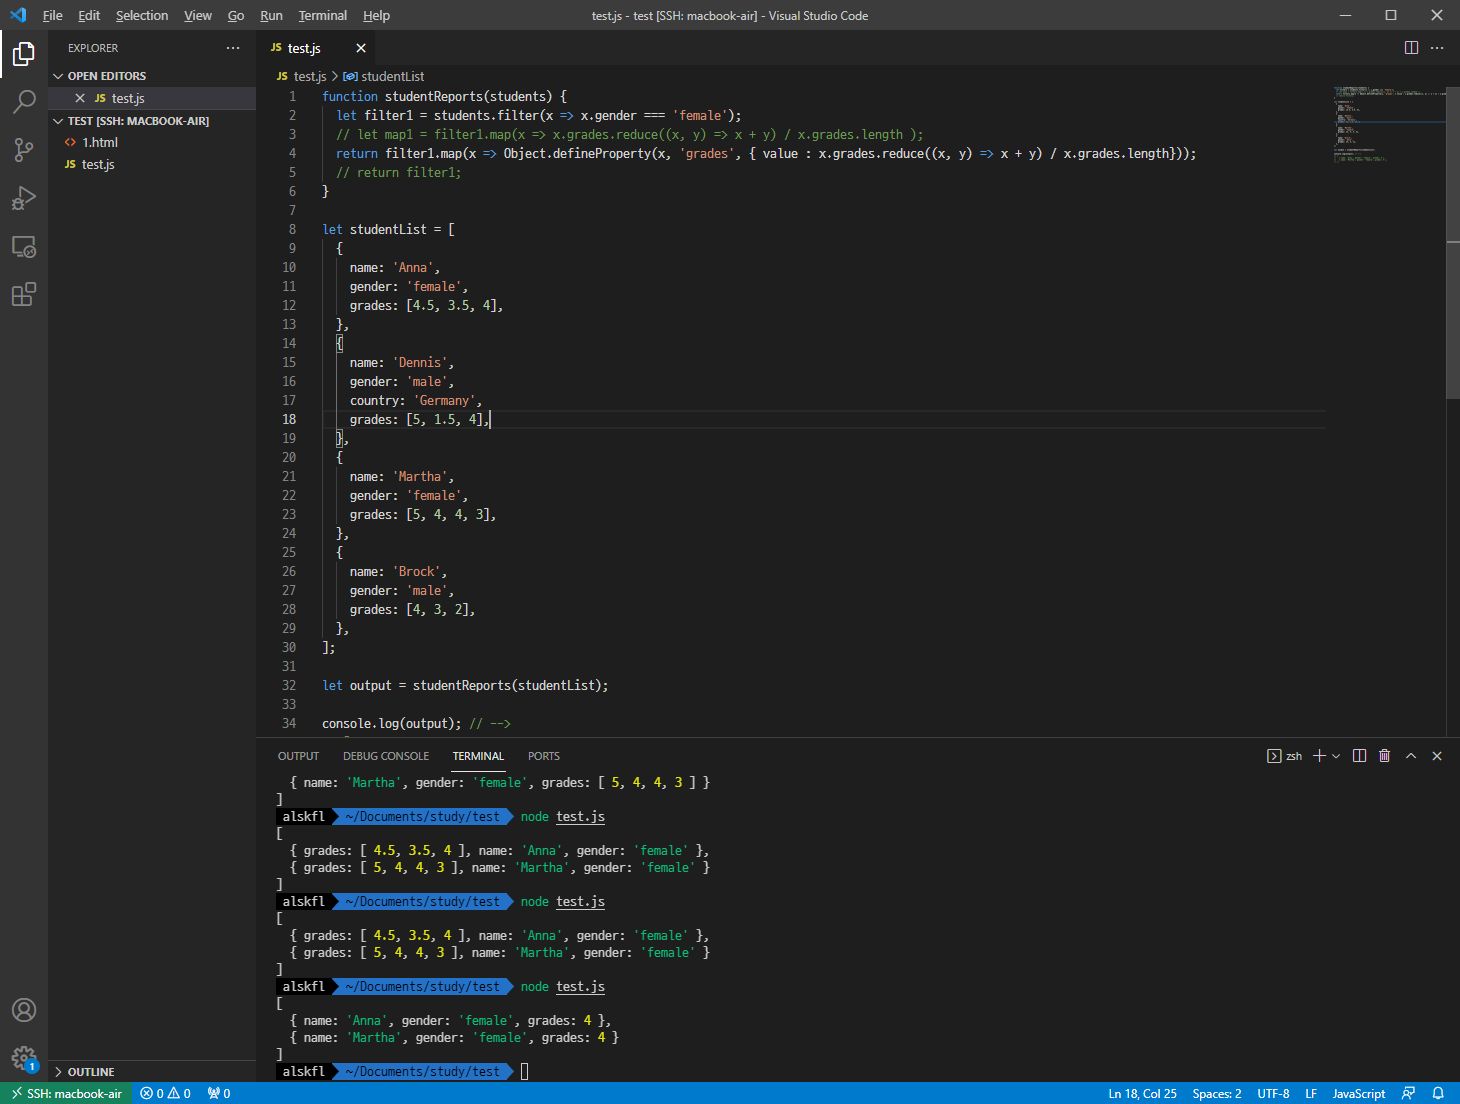This screenshot has width=1460, height=1104.
Task: Open notifications from the bell icon
Action: click(x=1439, y=1093)
